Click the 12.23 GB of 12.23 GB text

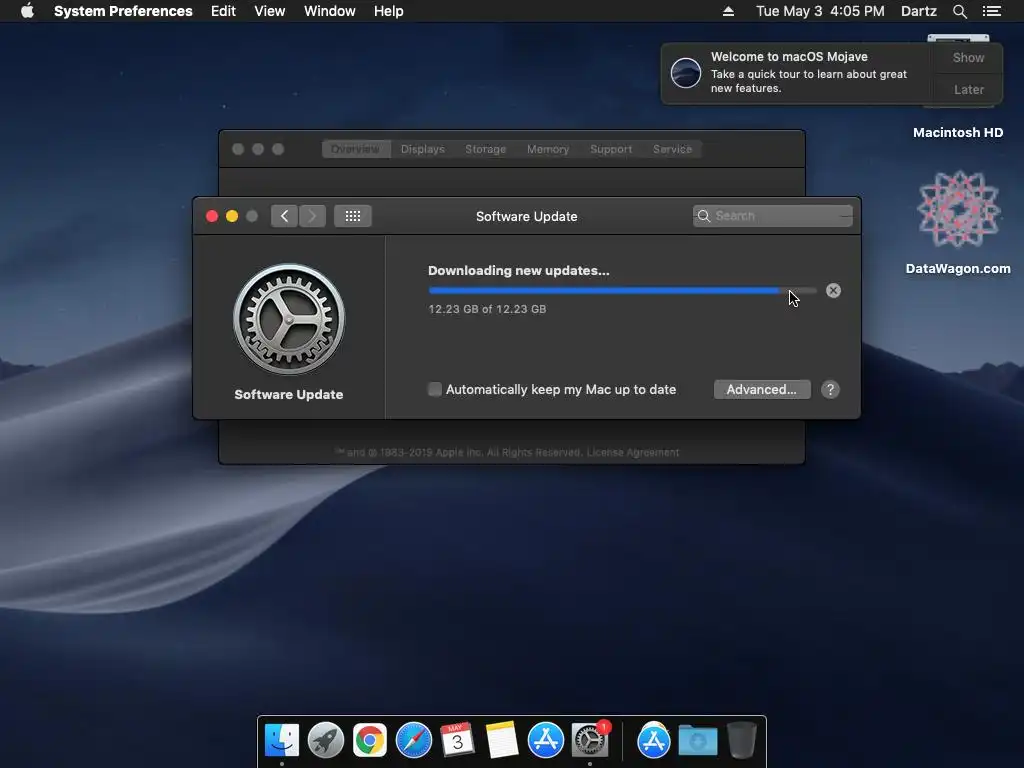pos(487,309)
